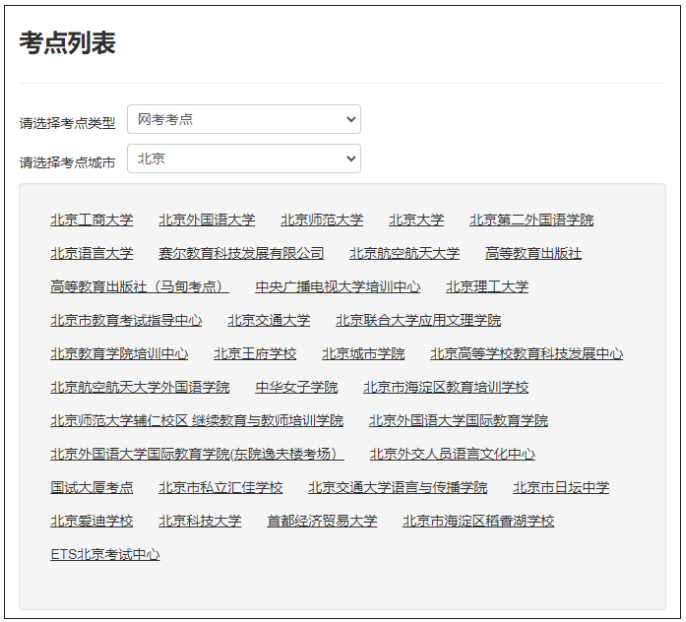Open the 考点城市 dropdown showing 北京
This screenshot has height=622, width=686.
tap(243, 158)
